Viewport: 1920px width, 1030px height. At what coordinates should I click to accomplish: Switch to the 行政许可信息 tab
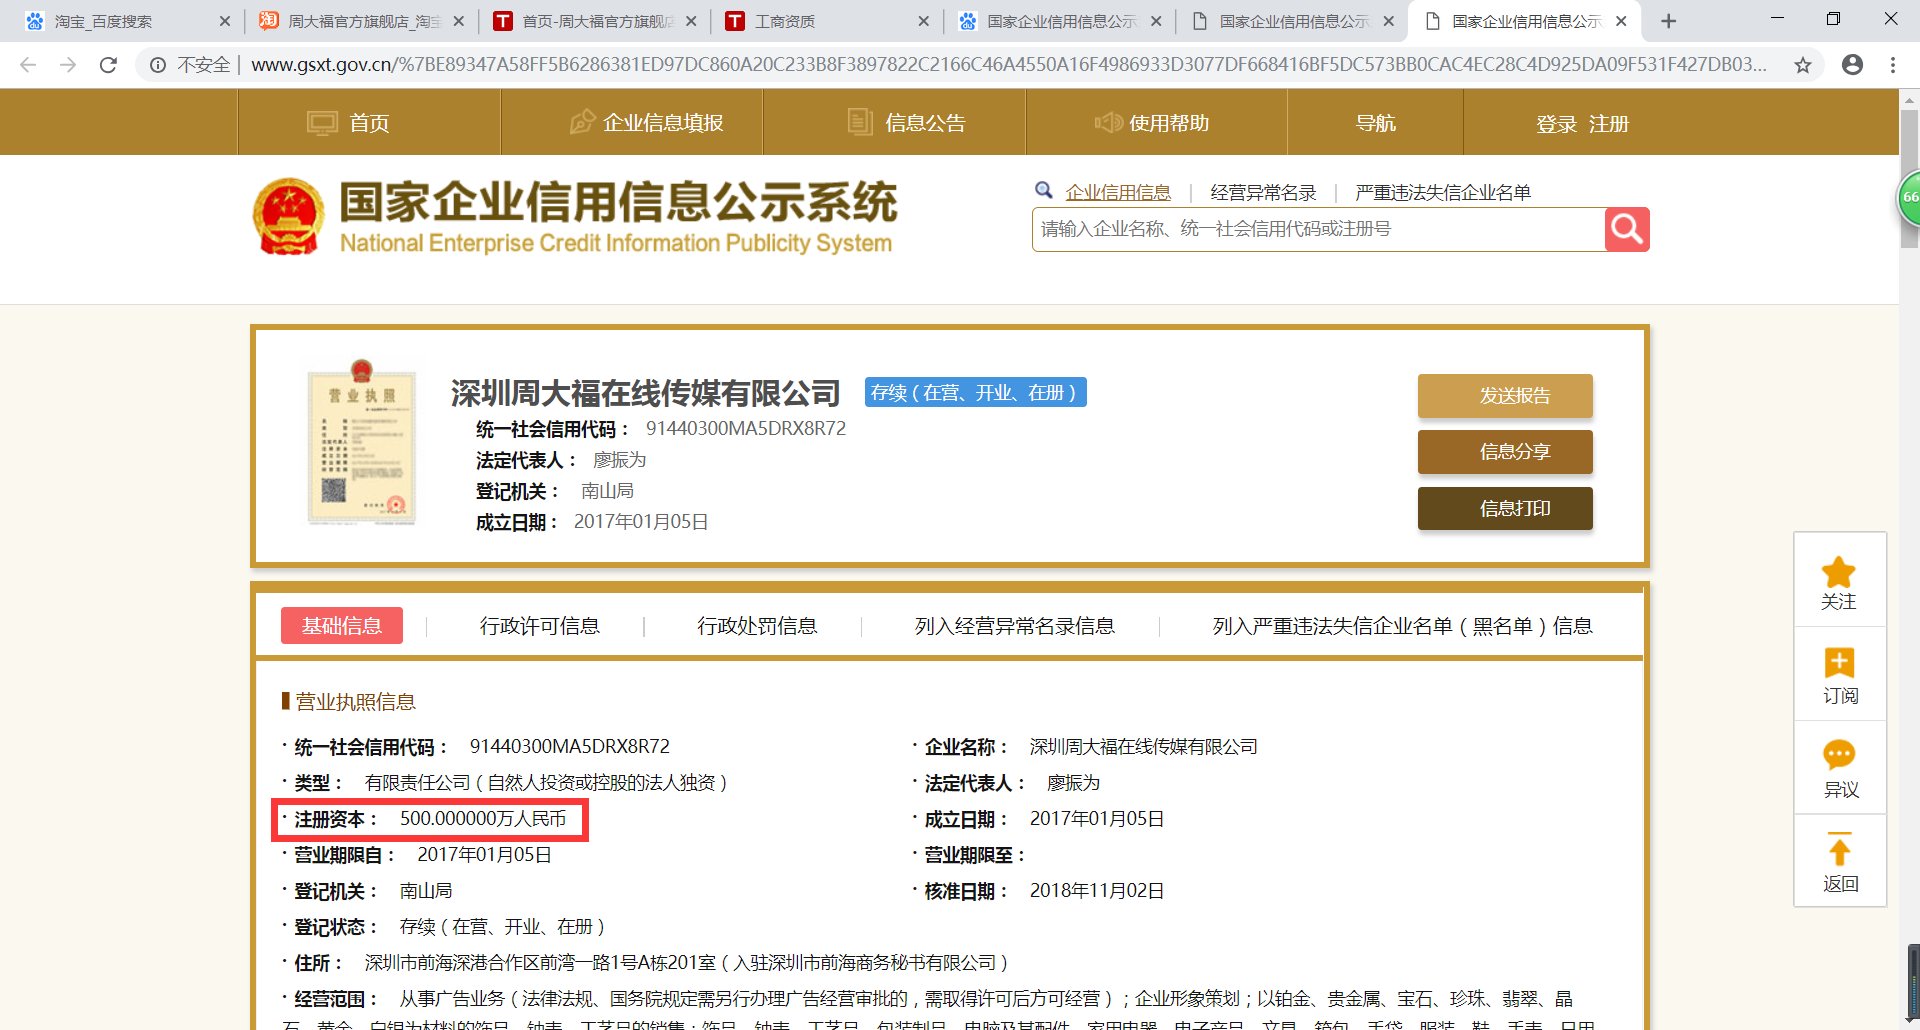(x=539, y=626)
